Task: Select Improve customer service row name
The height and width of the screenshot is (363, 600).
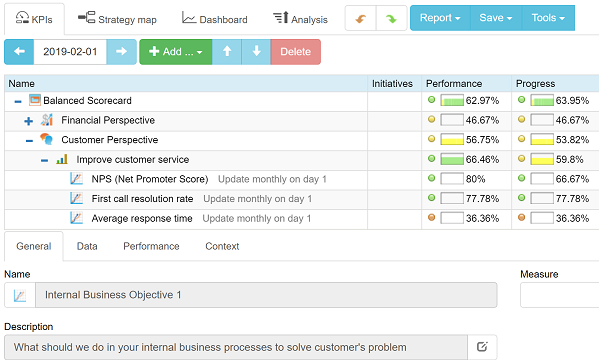Action: 132,160
